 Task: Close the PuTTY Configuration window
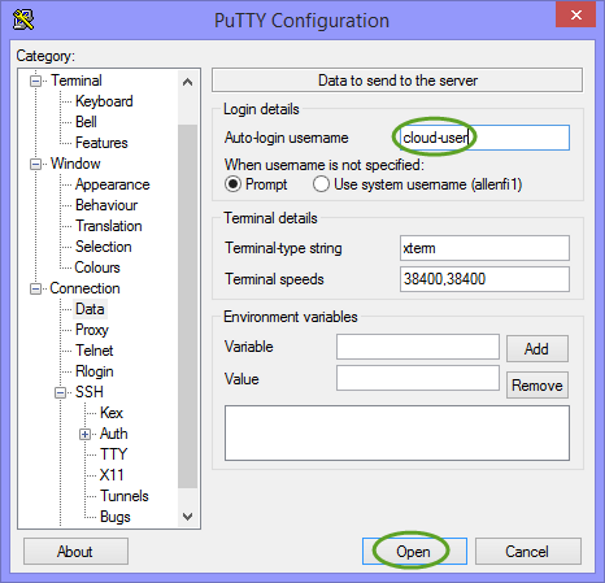575,15
